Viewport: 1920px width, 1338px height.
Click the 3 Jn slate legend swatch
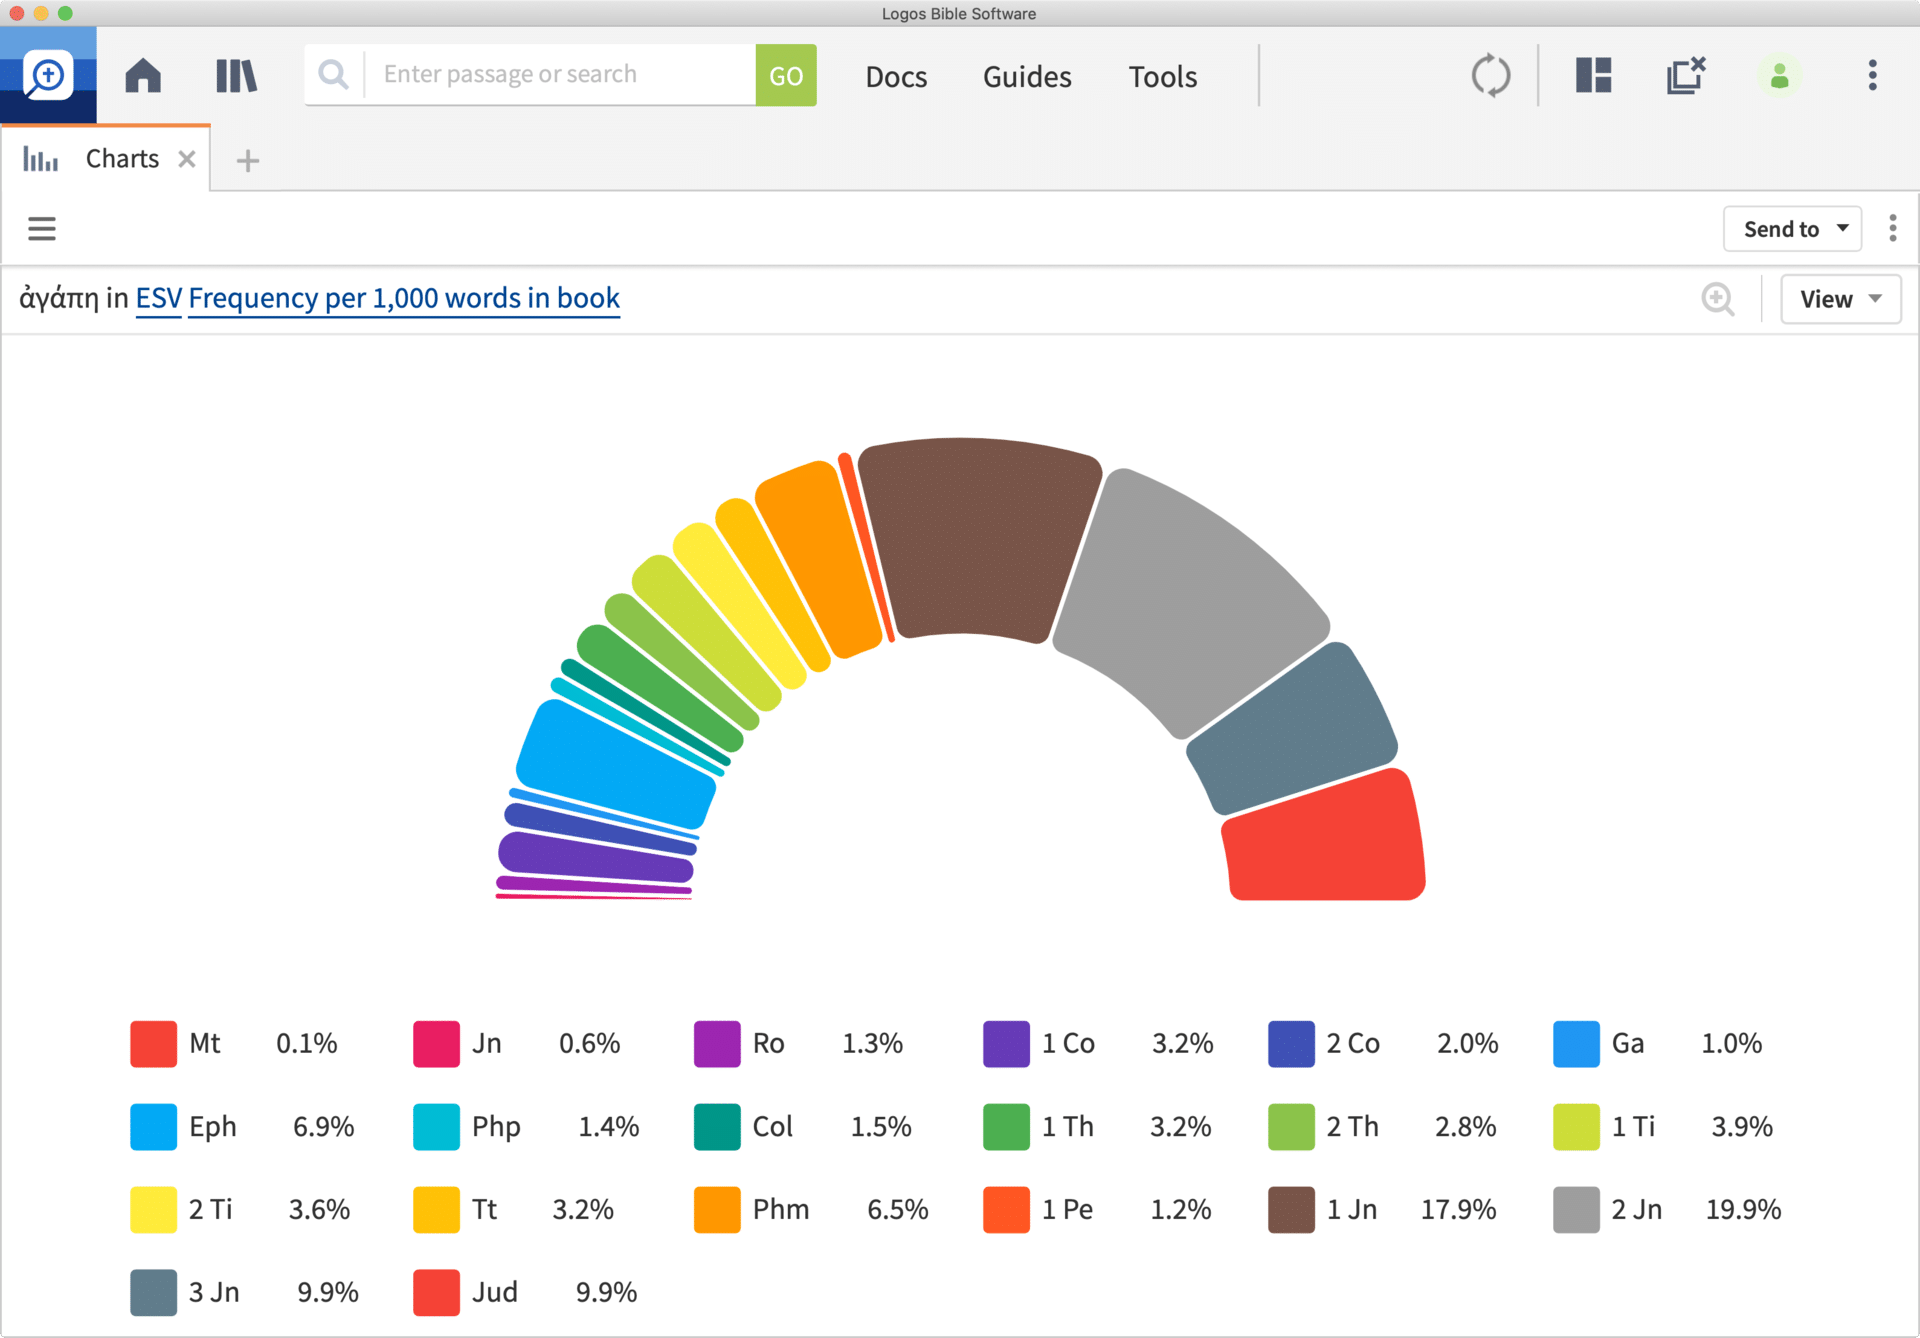[153, 1293]
